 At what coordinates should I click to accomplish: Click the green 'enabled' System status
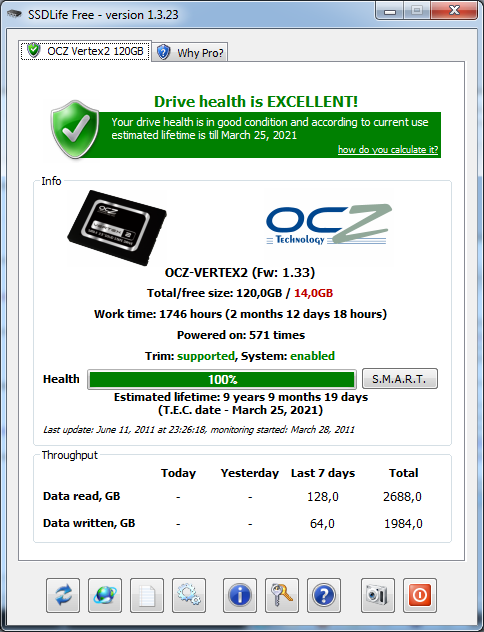tap(312, 356)
